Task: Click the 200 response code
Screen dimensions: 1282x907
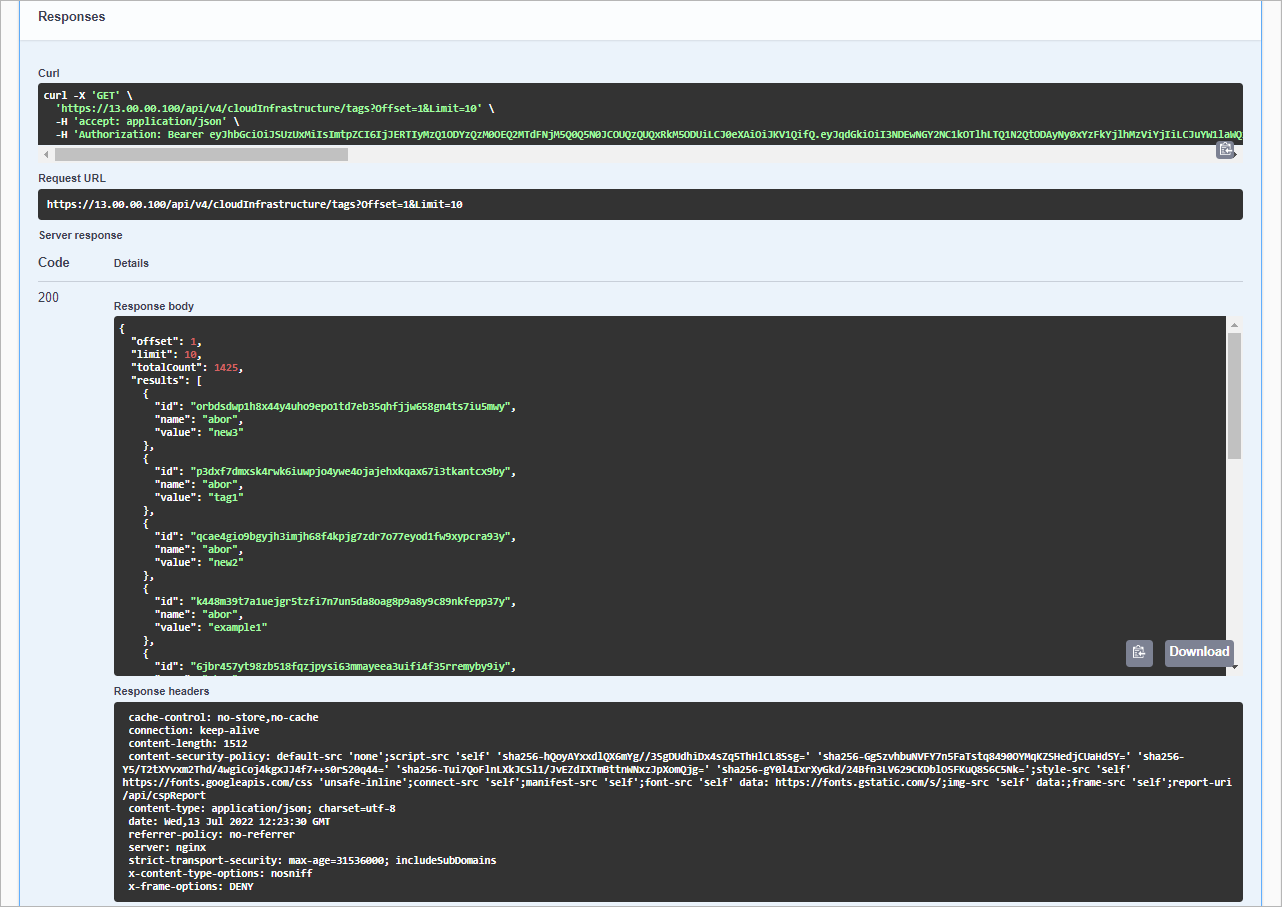Action: click(x=48, y=297)
